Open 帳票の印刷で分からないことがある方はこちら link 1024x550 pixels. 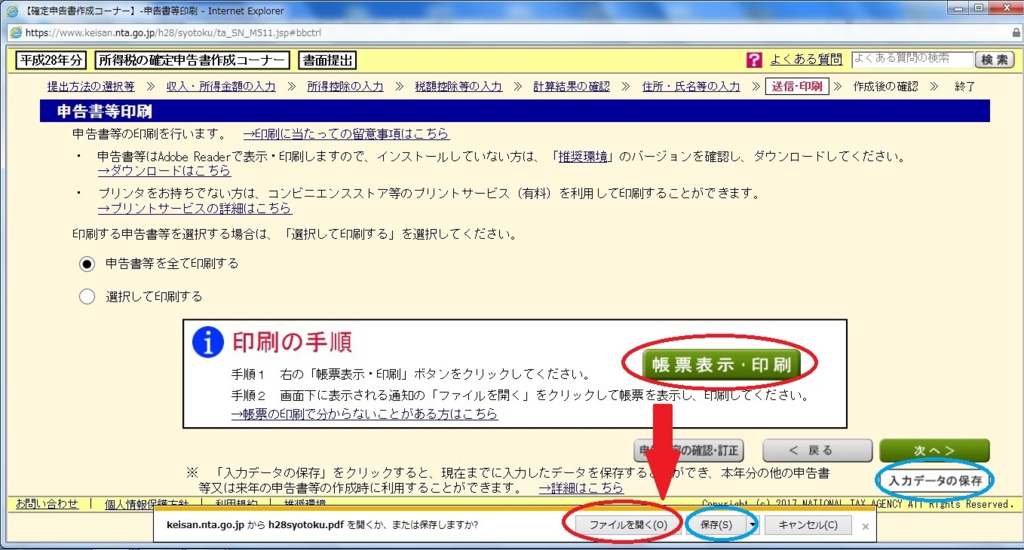click(x=364, y=414)
